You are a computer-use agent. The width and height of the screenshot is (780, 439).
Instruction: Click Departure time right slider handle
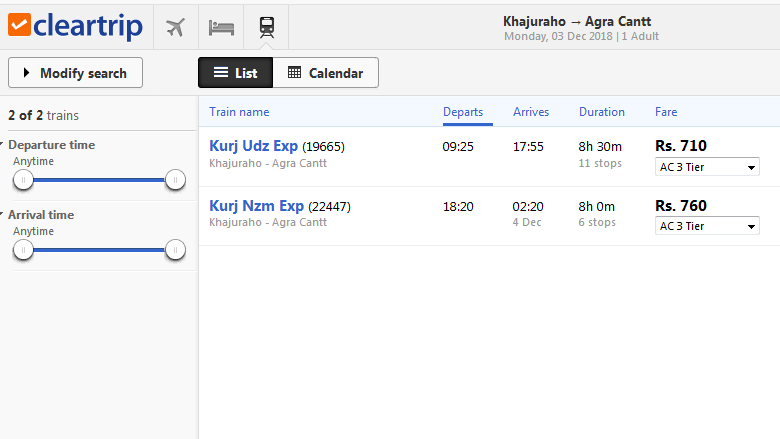tap(175, 180)
